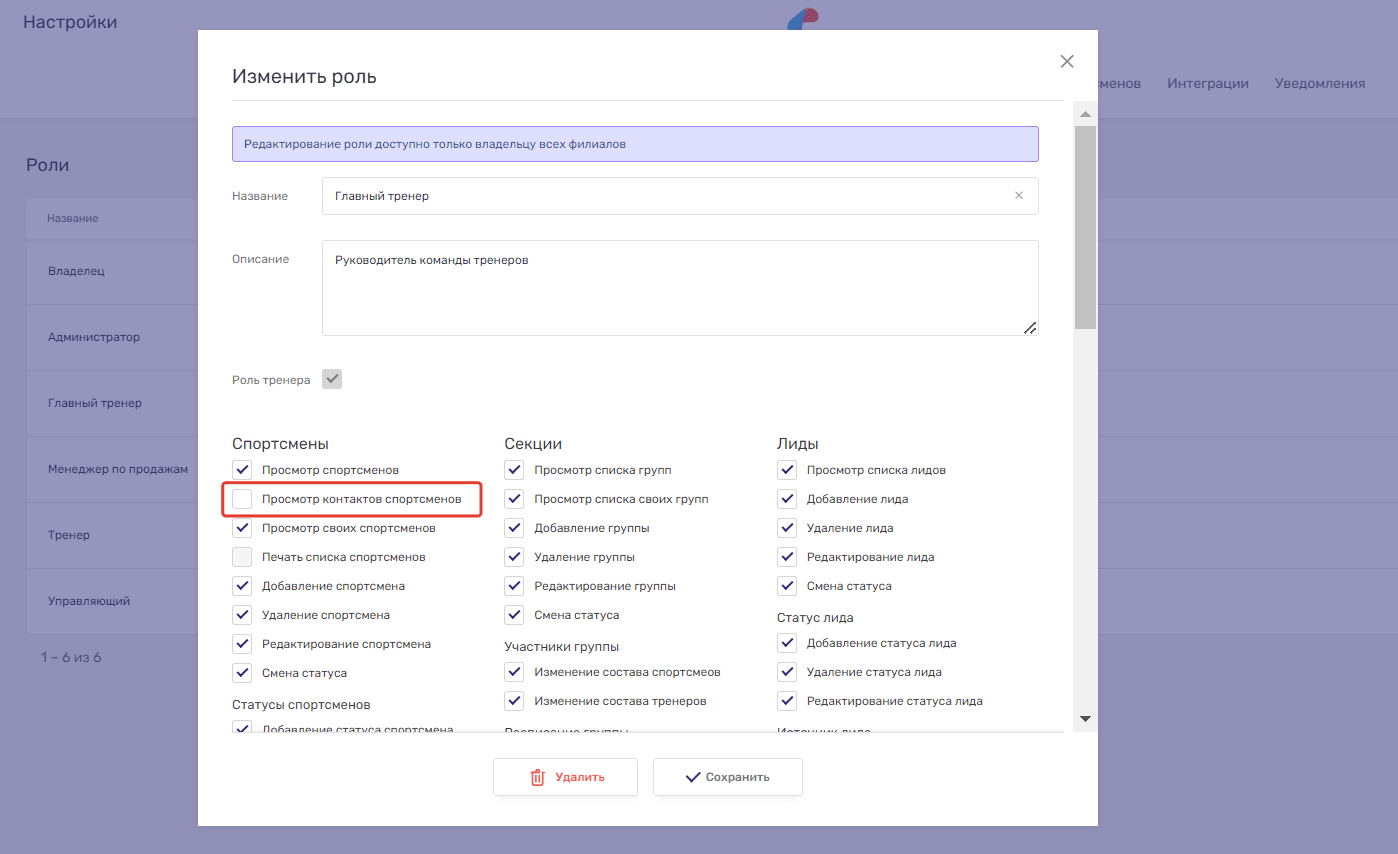
Task: Click the trash icon Удалить button
Action: pyautogui.click(x=565, y=777)
